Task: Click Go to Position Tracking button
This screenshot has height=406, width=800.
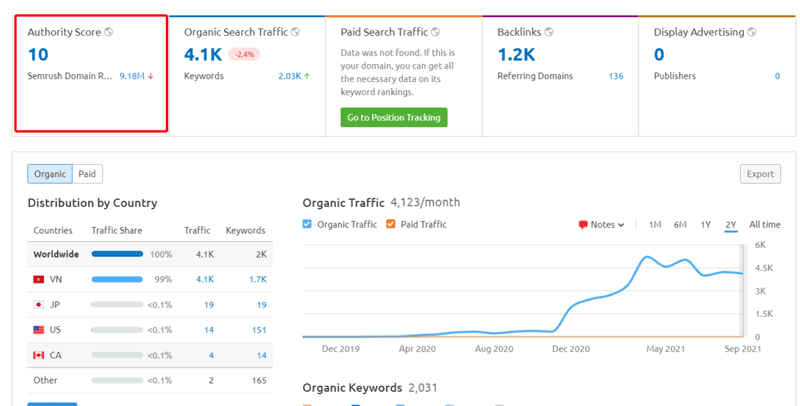Action: [x=394, y=117]
